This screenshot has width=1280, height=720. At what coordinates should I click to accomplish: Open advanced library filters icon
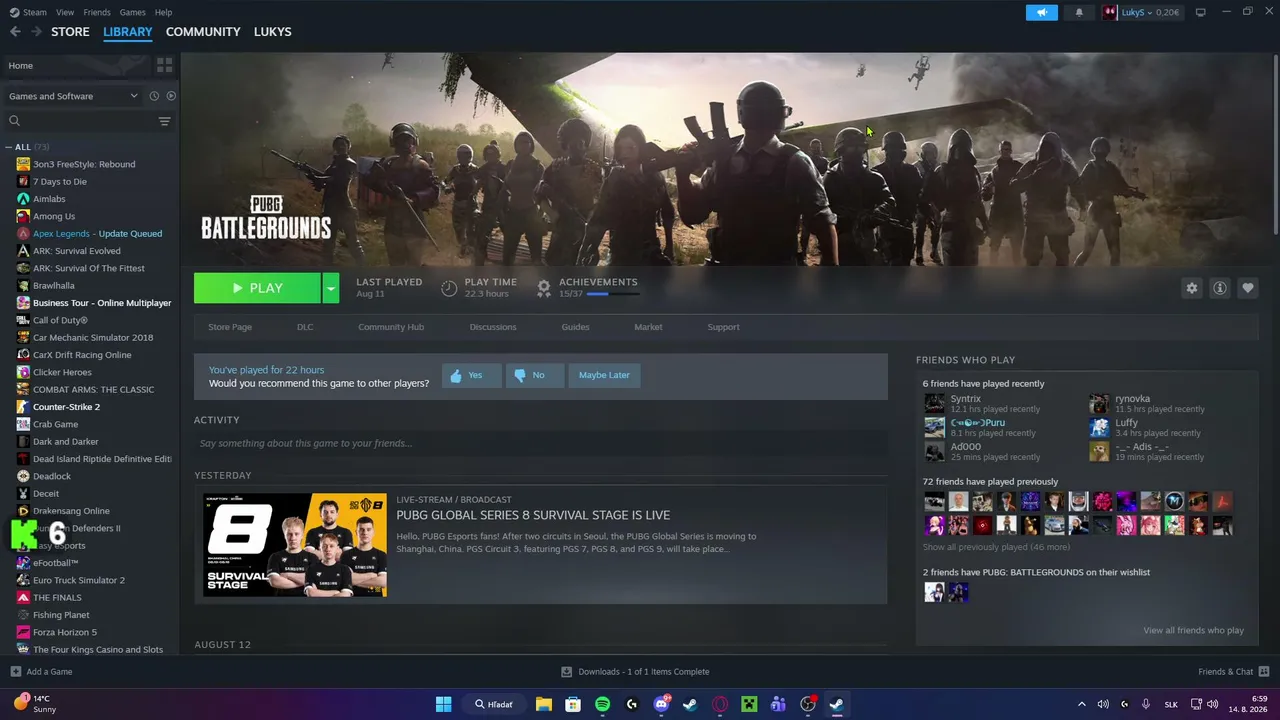165,121
